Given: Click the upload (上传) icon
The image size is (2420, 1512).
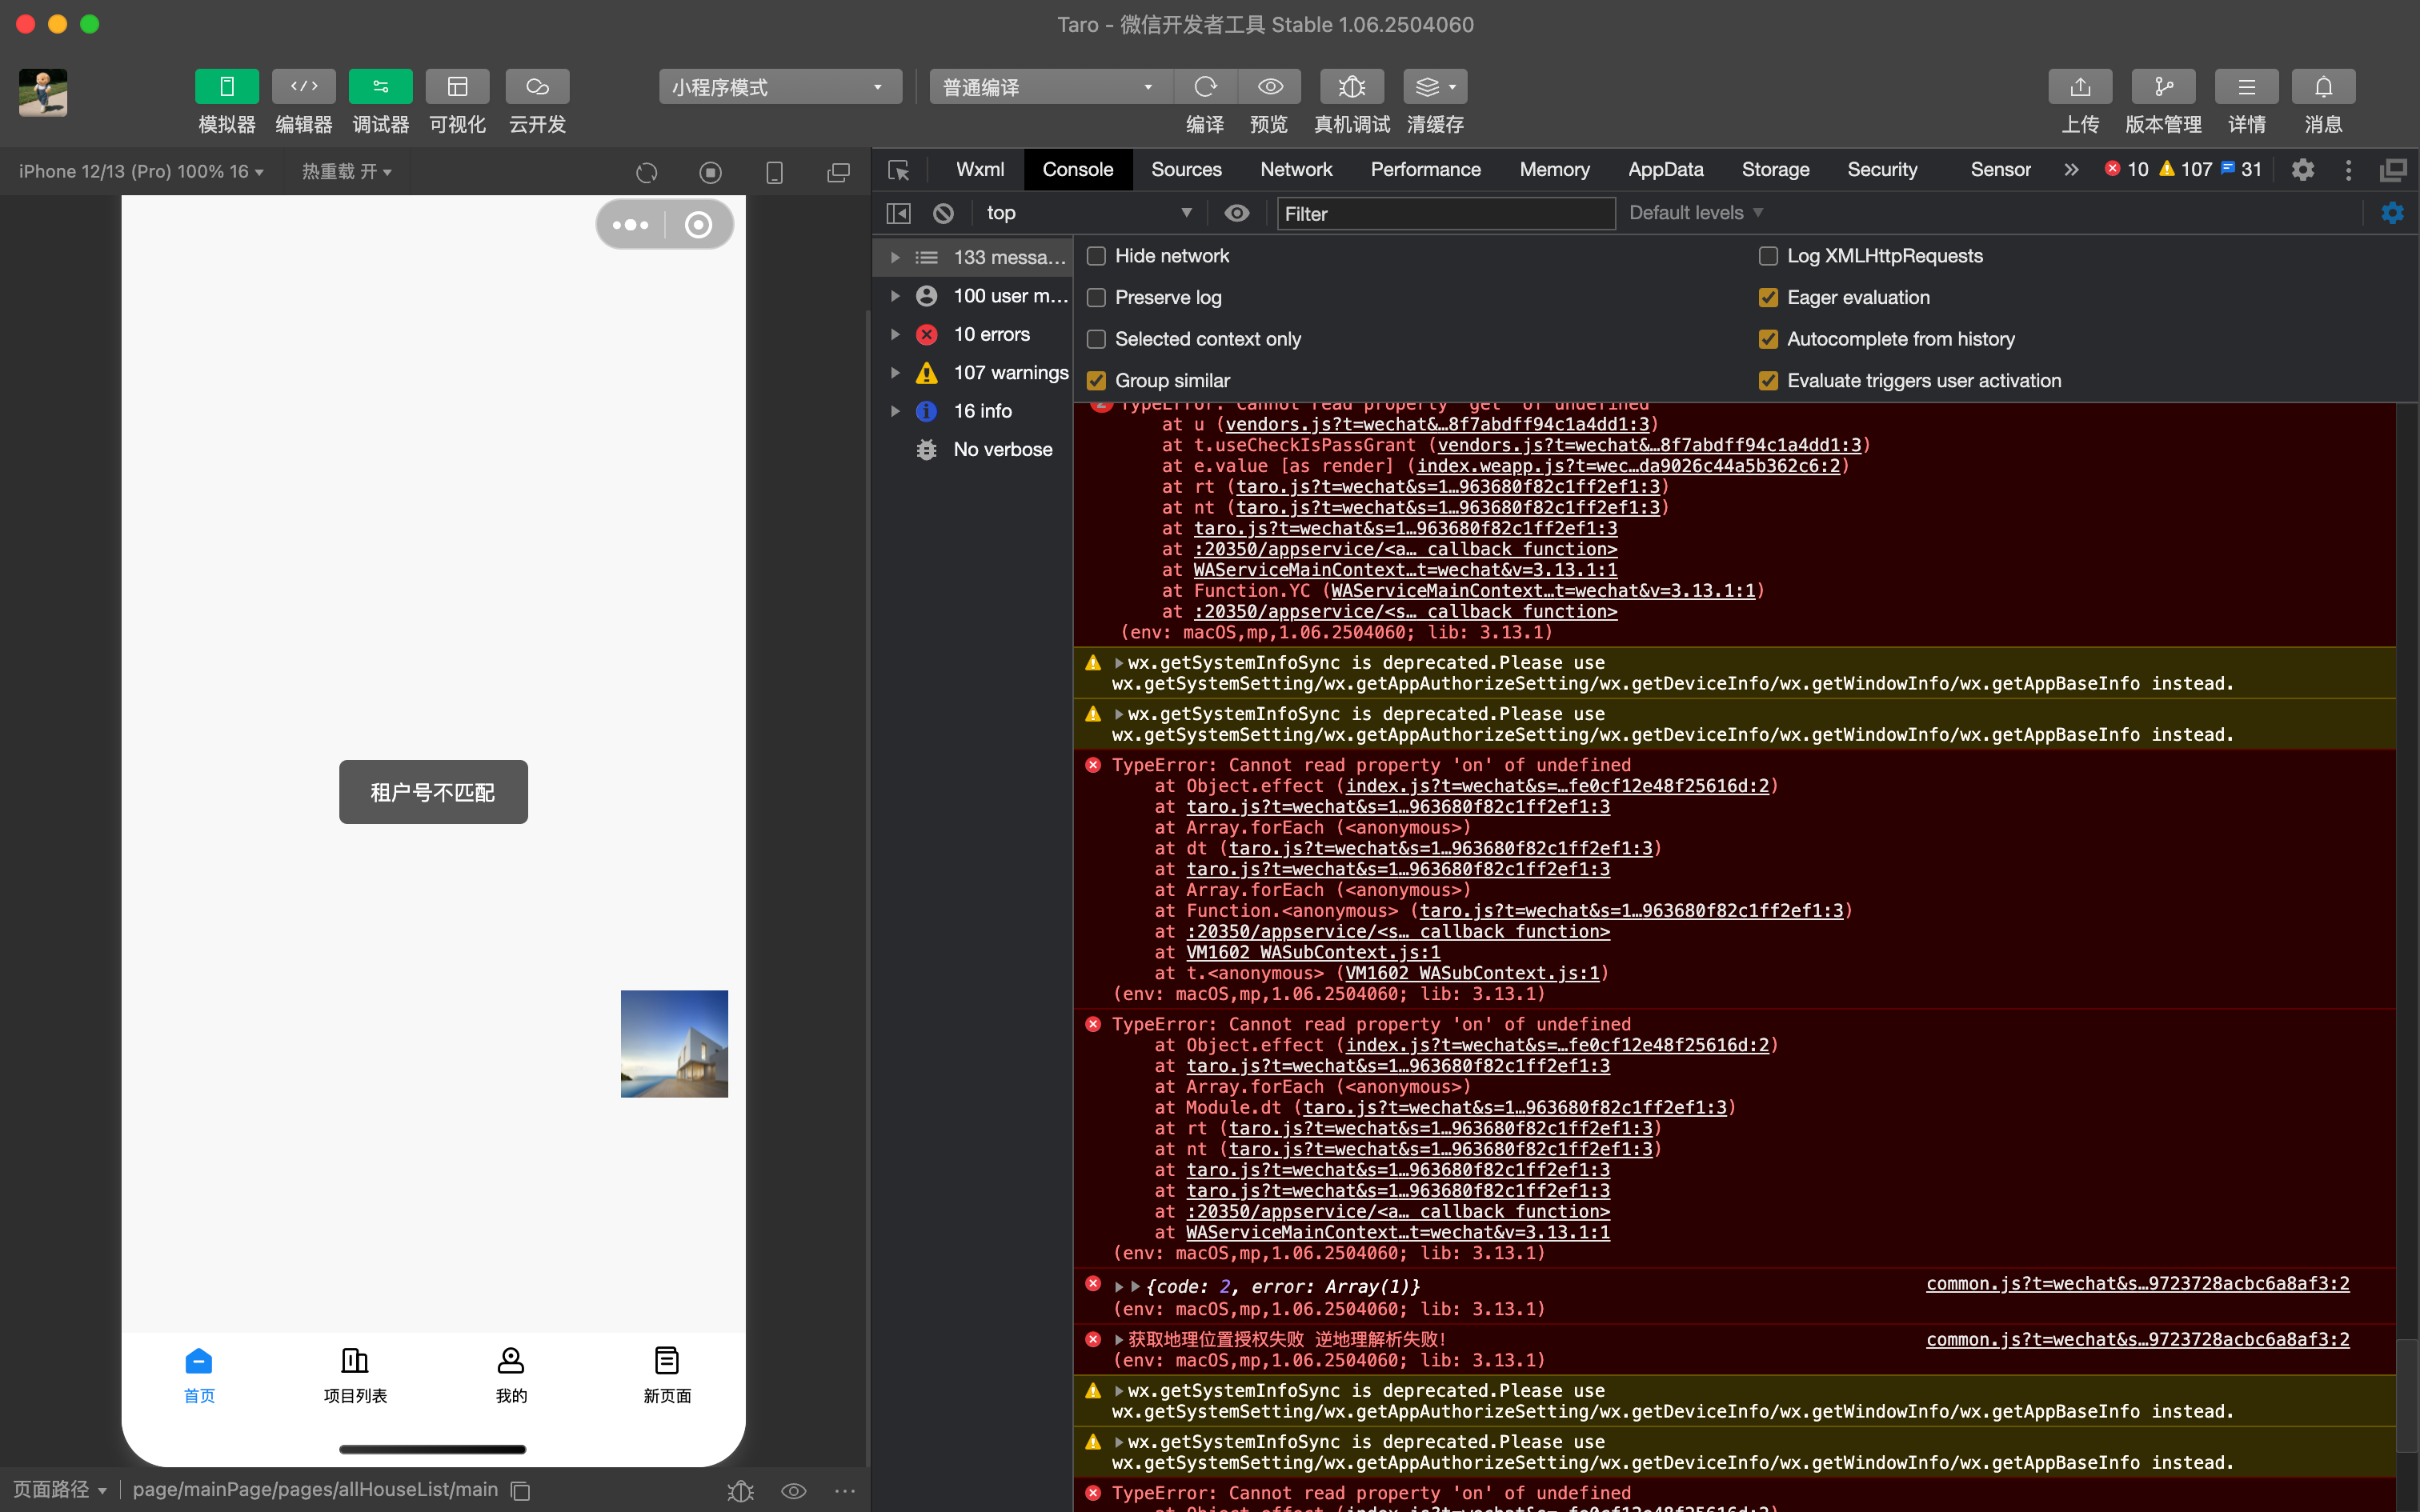Looking at the screenshot, I should coord(2079,87).
